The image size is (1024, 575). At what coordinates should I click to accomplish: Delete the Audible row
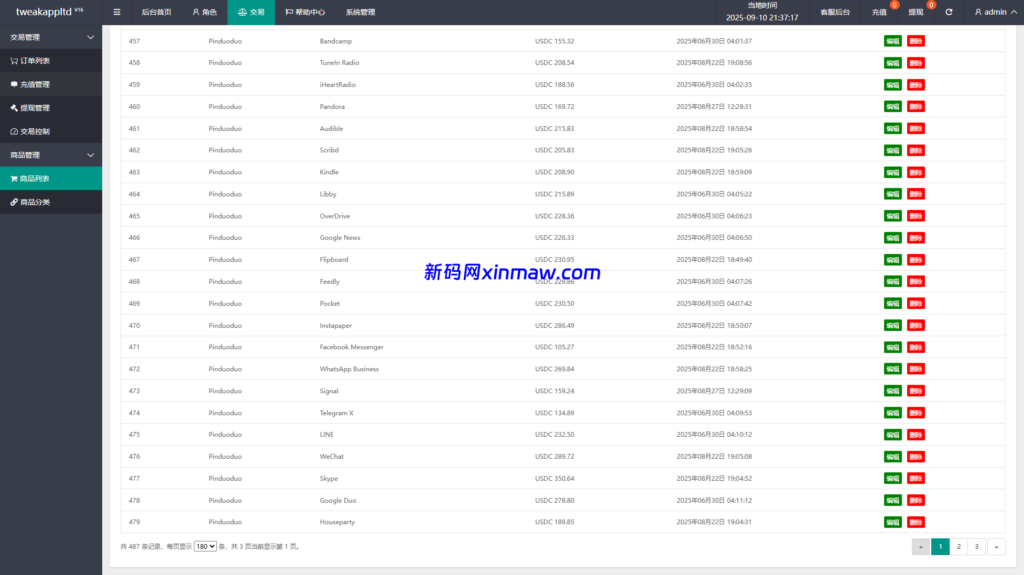pyautogui.click(x=916, y=129)
